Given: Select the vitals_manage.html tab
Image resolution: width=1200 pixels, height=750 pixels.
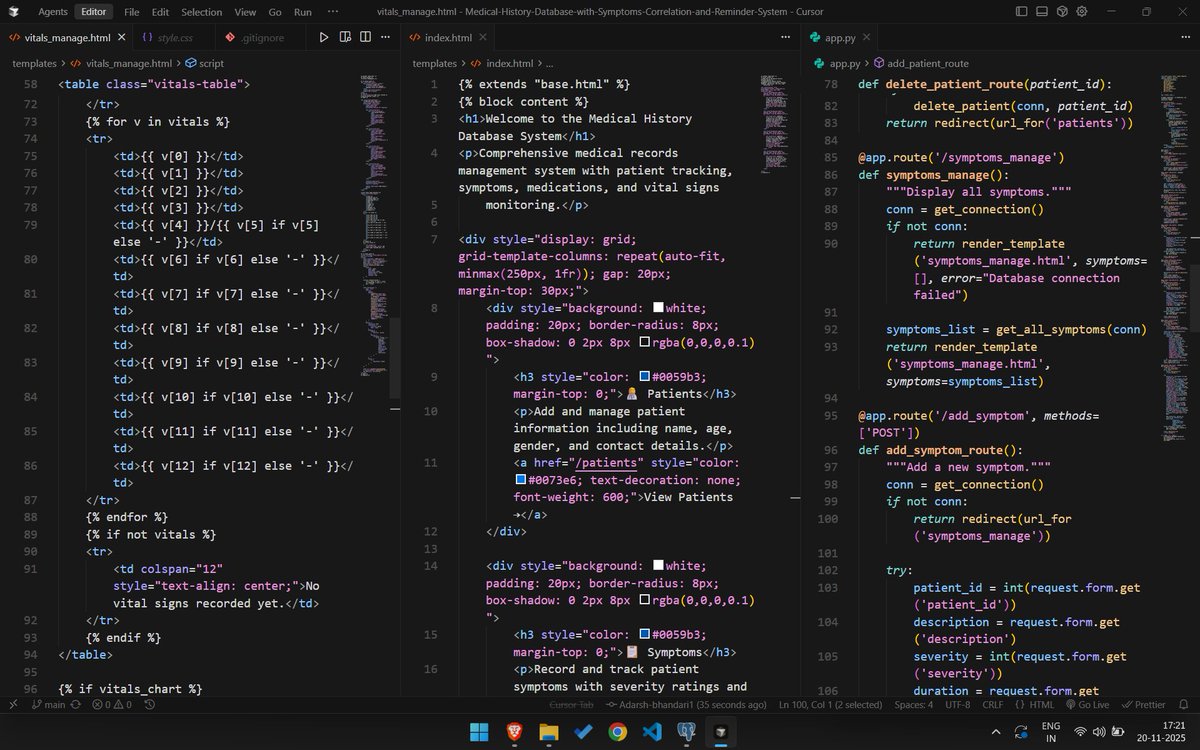Looking at the screenshot, I should 67,37.
